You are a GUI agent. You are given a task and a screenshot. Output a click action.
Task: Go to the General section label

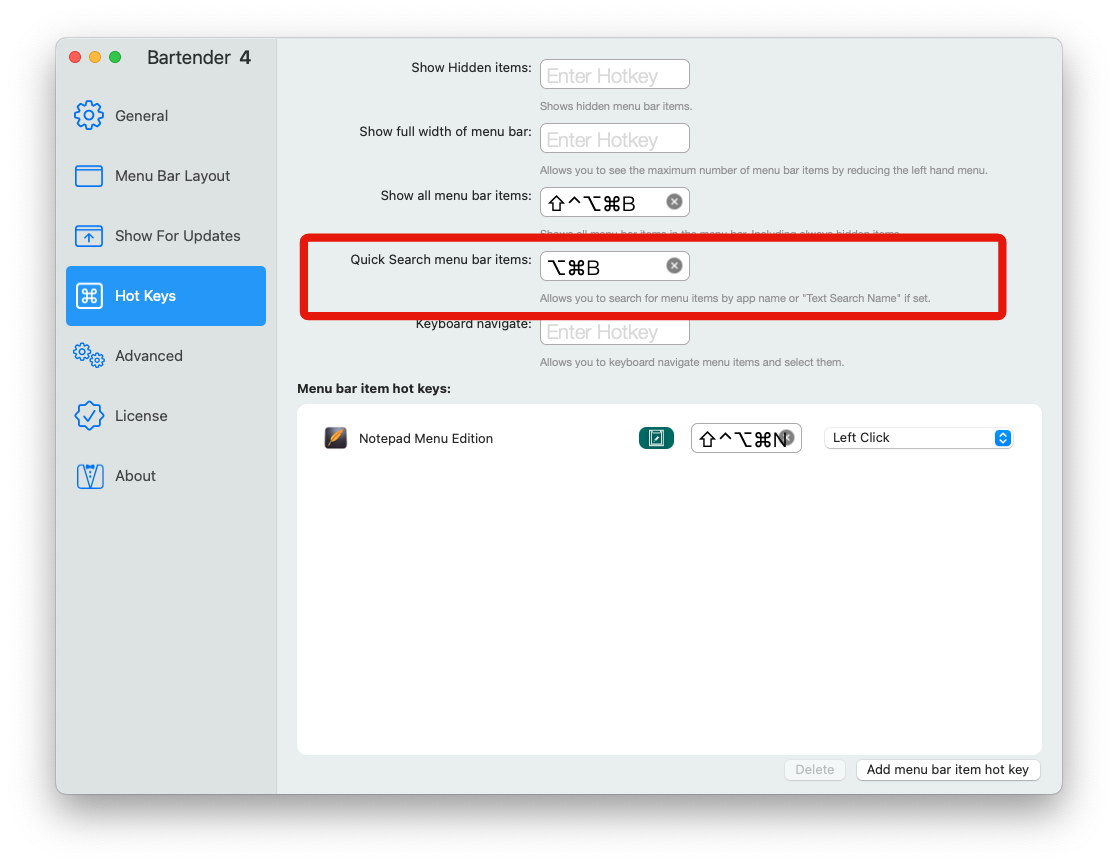141,116
